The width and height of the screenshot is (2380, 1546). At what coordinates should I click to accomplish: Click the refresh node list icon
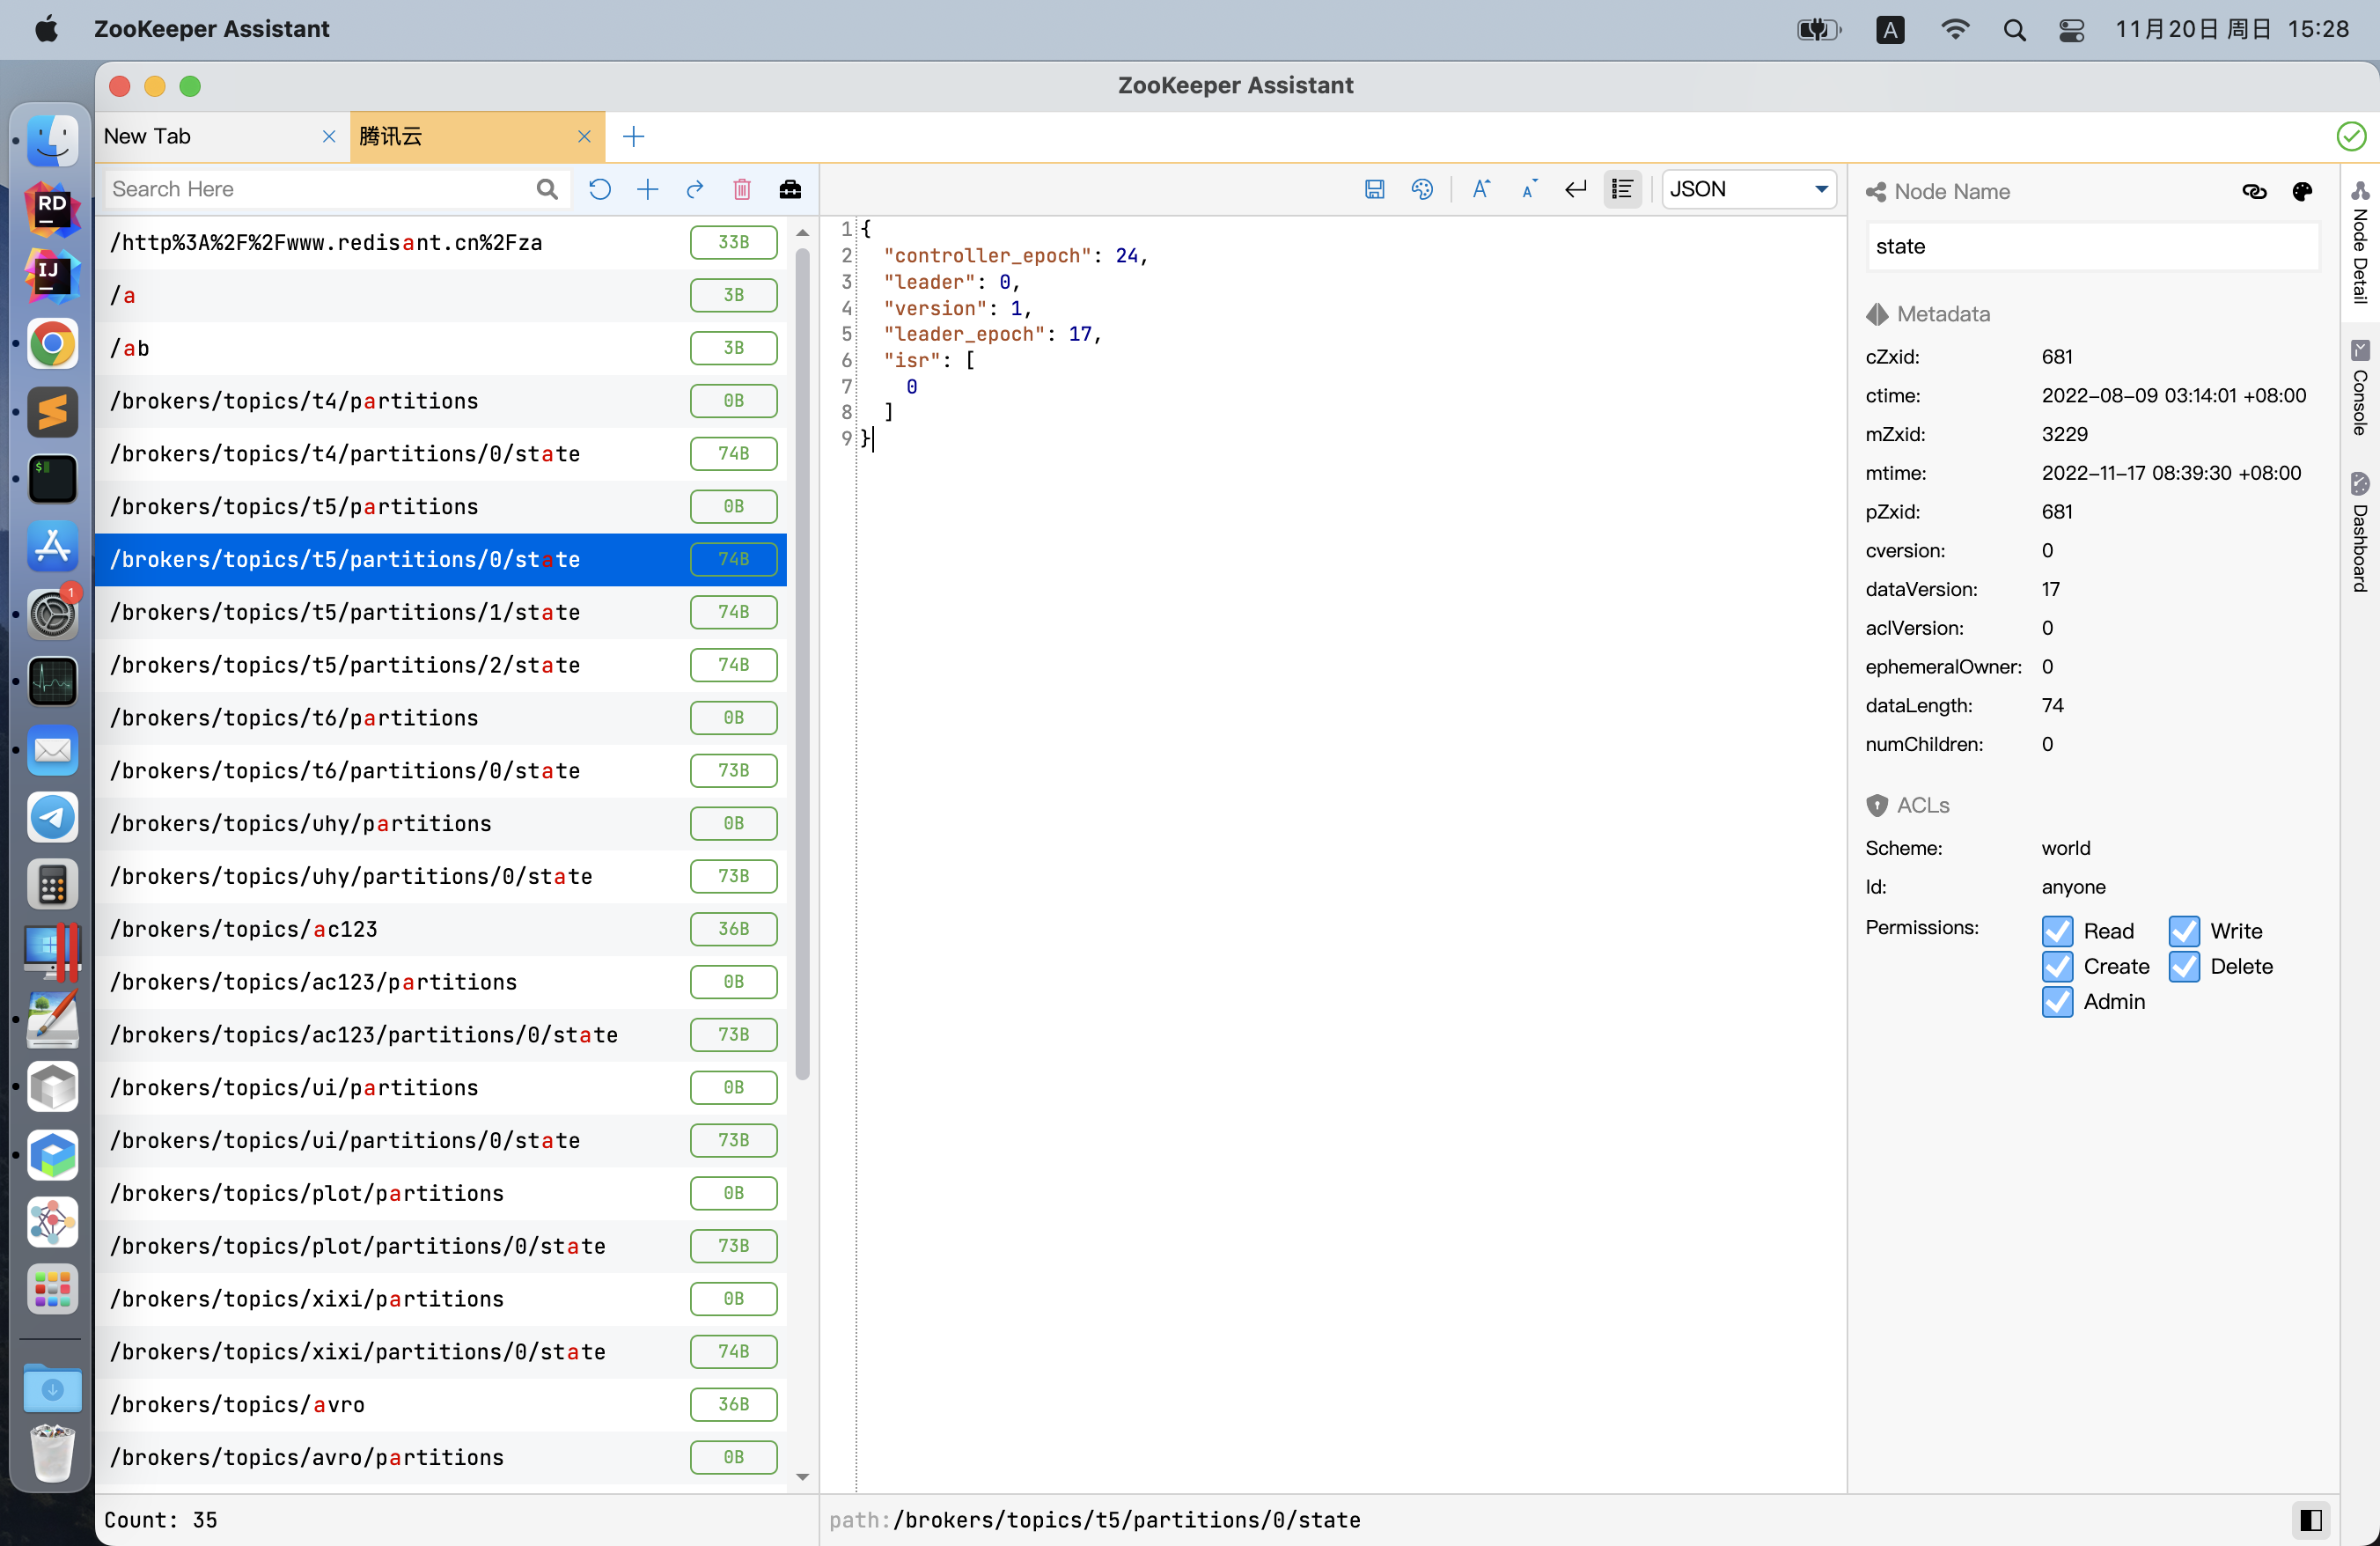click(599, 189)
